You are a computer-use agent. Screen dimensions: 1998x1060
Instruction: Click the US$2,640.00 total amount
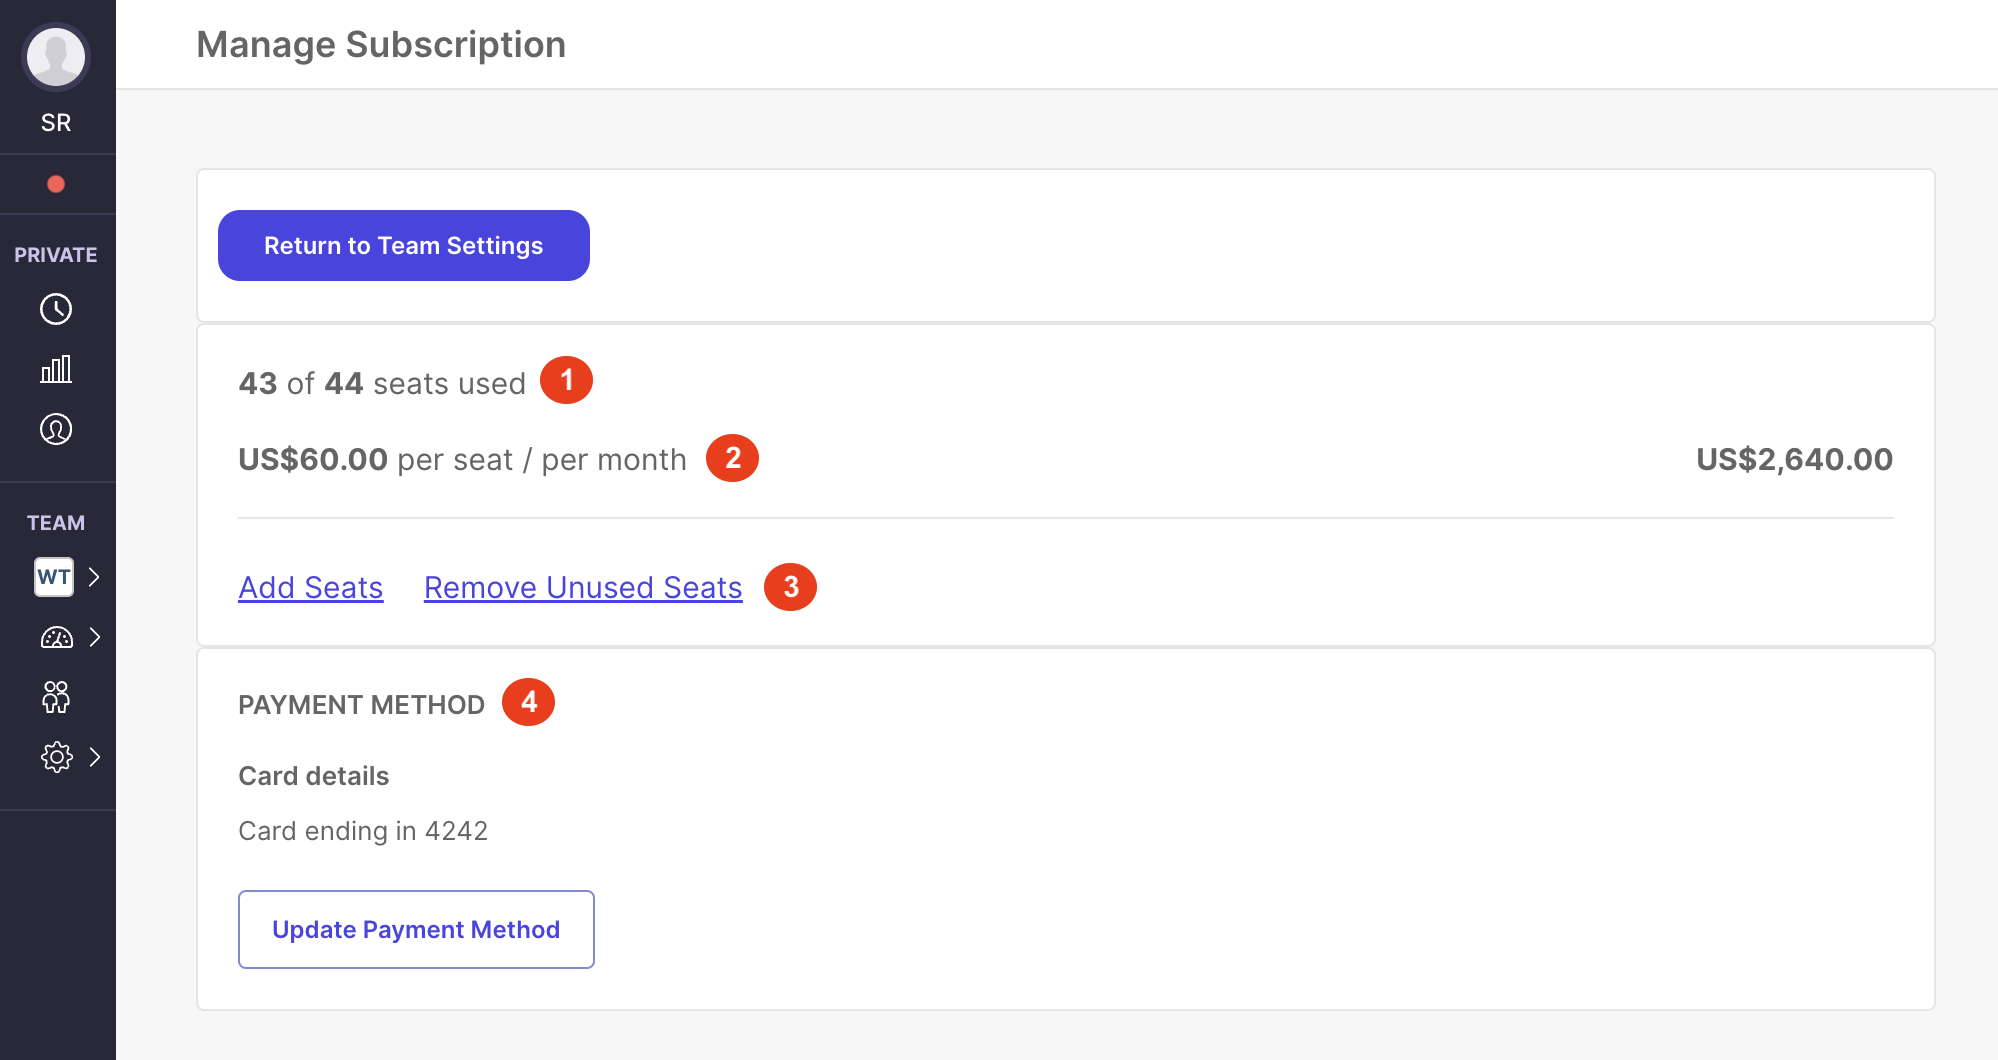(x=1794, y=459)
